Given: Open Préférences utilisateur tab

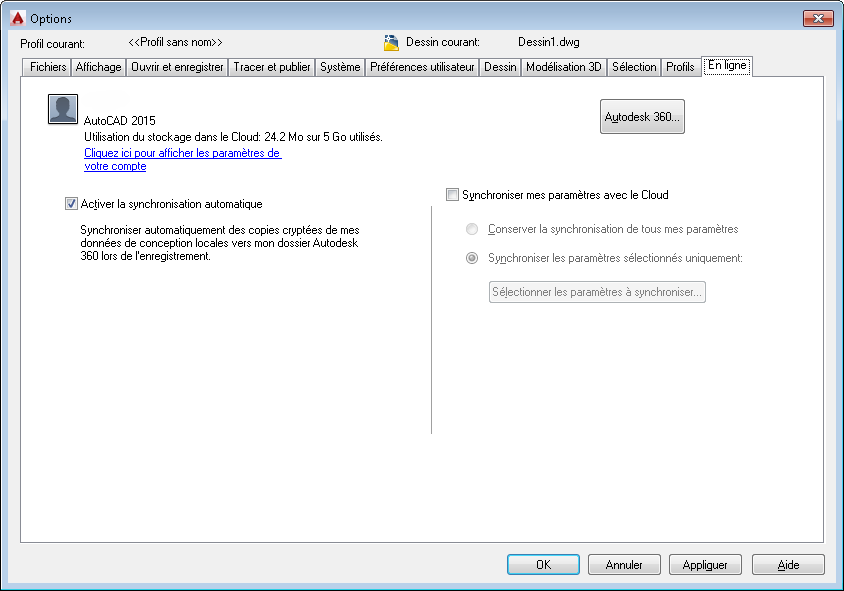Looking at the screenshot, I should tap(422, 67).
